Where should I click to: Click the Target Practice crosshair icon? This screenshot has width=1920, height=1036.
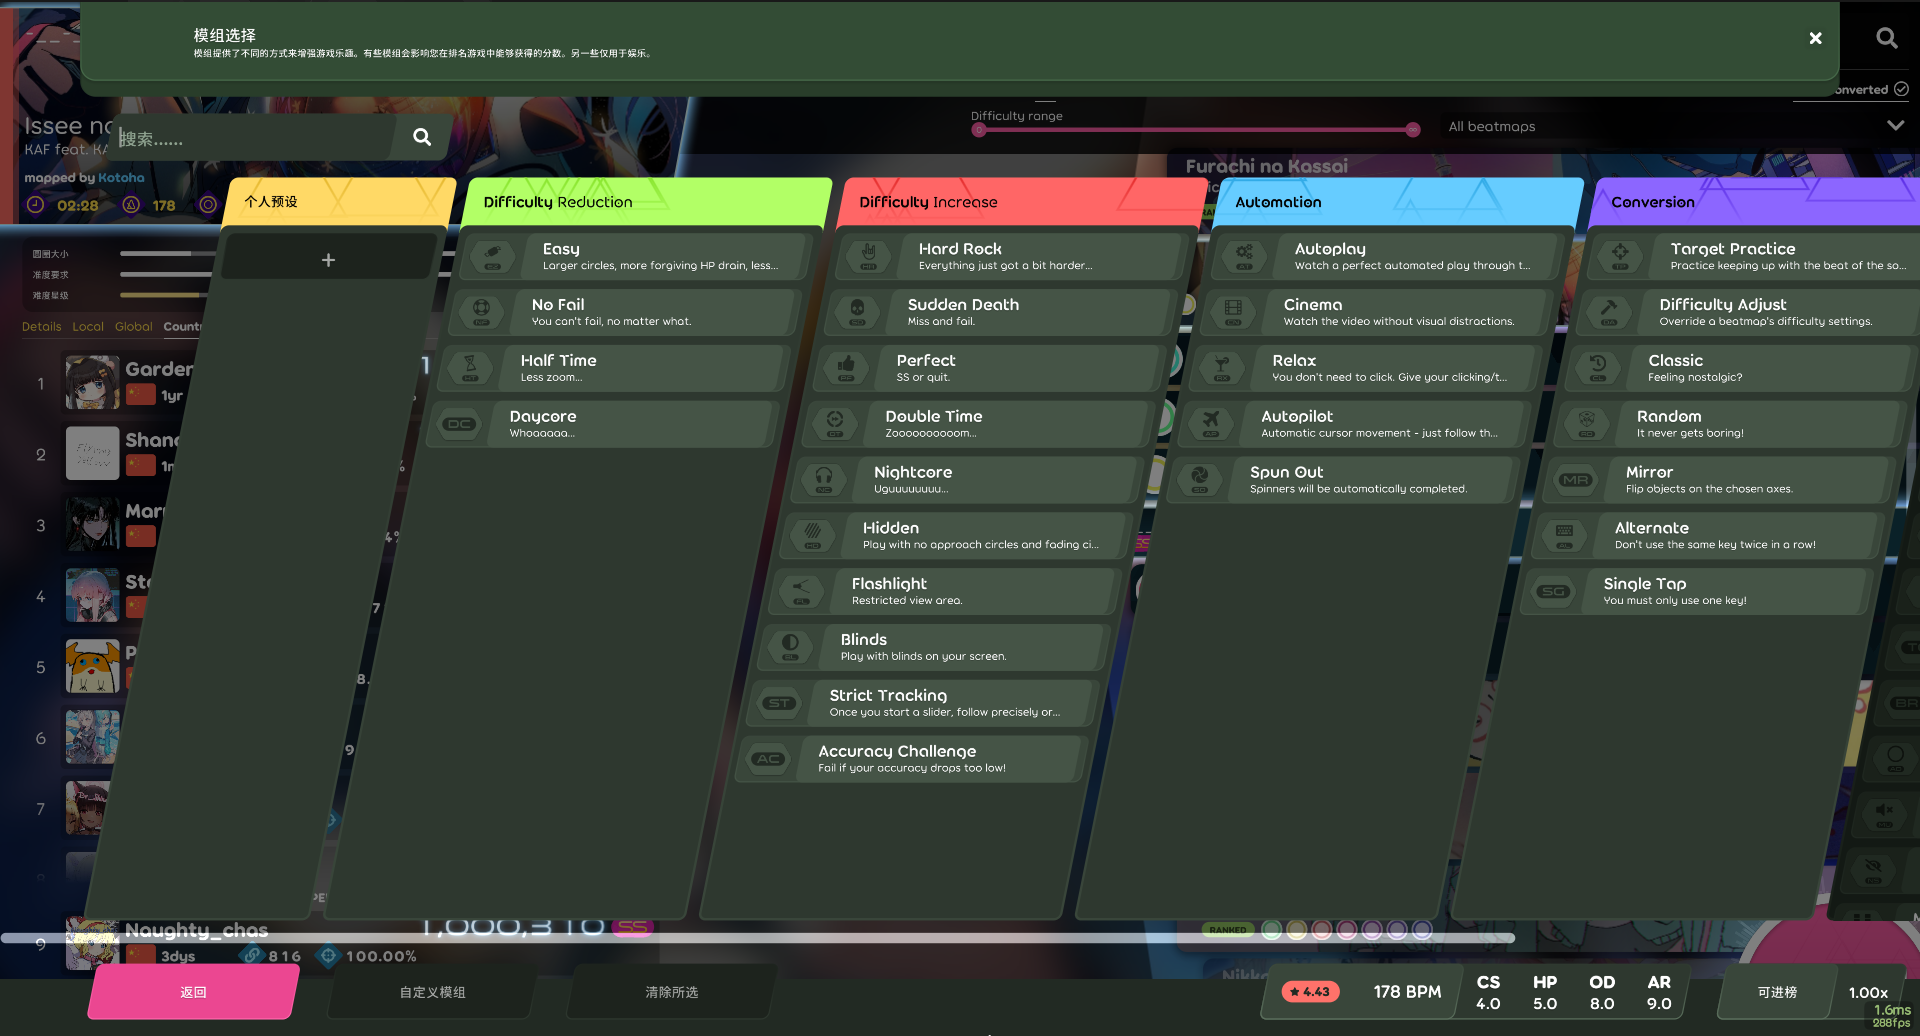[x=1620, y=256]
